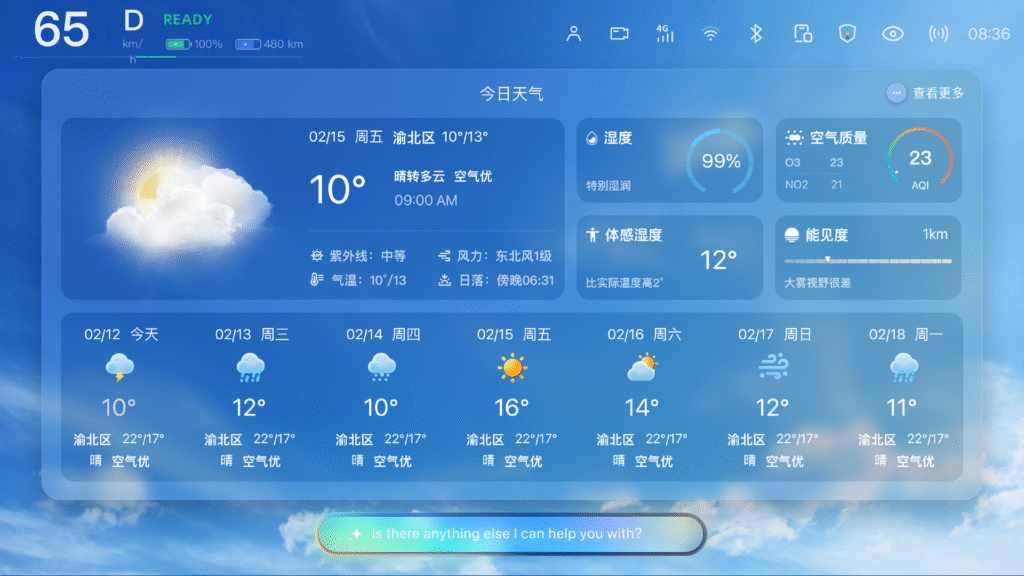Tap the 16° forecast for 周五
1024x576 pixels.
tap(511, 408)
